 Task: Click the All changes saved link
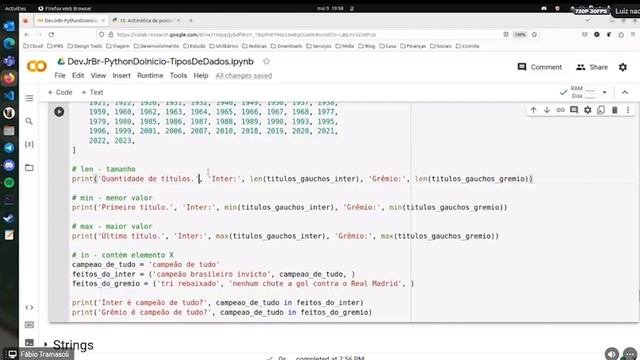pos(244,76)
